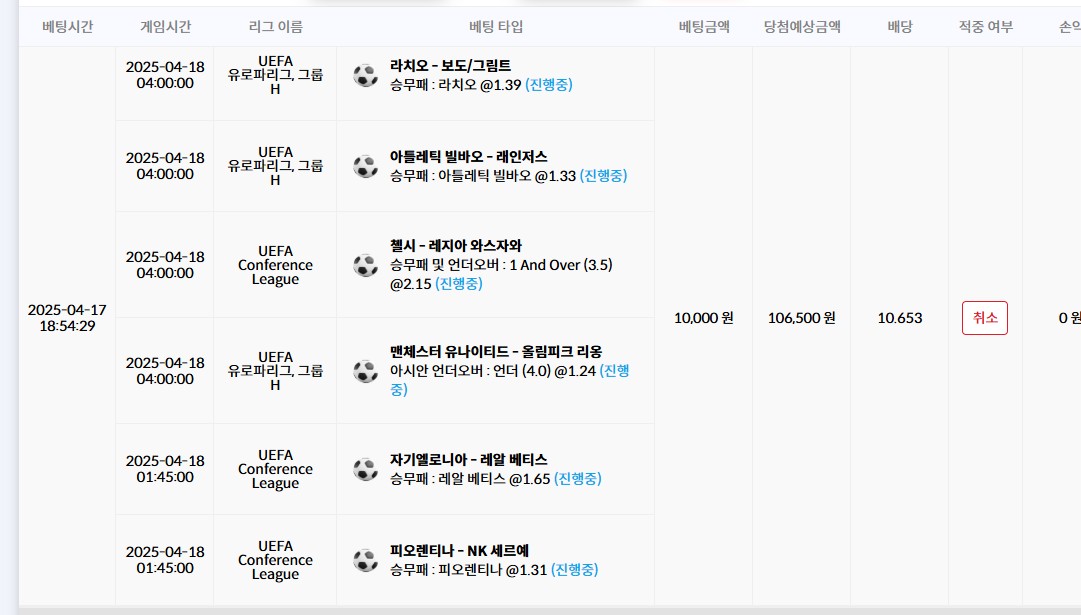Click soccer ball icon beside 아틀레틱 빌바오 - 레인저스
Viewport: 1081px width, 615px height.
(365, 166)
